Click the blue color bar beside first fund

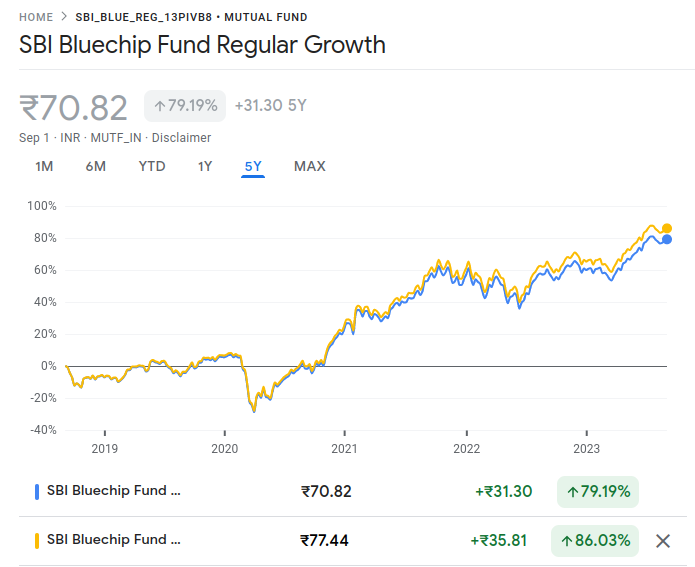pyautogui.click(x=37, y=492)
